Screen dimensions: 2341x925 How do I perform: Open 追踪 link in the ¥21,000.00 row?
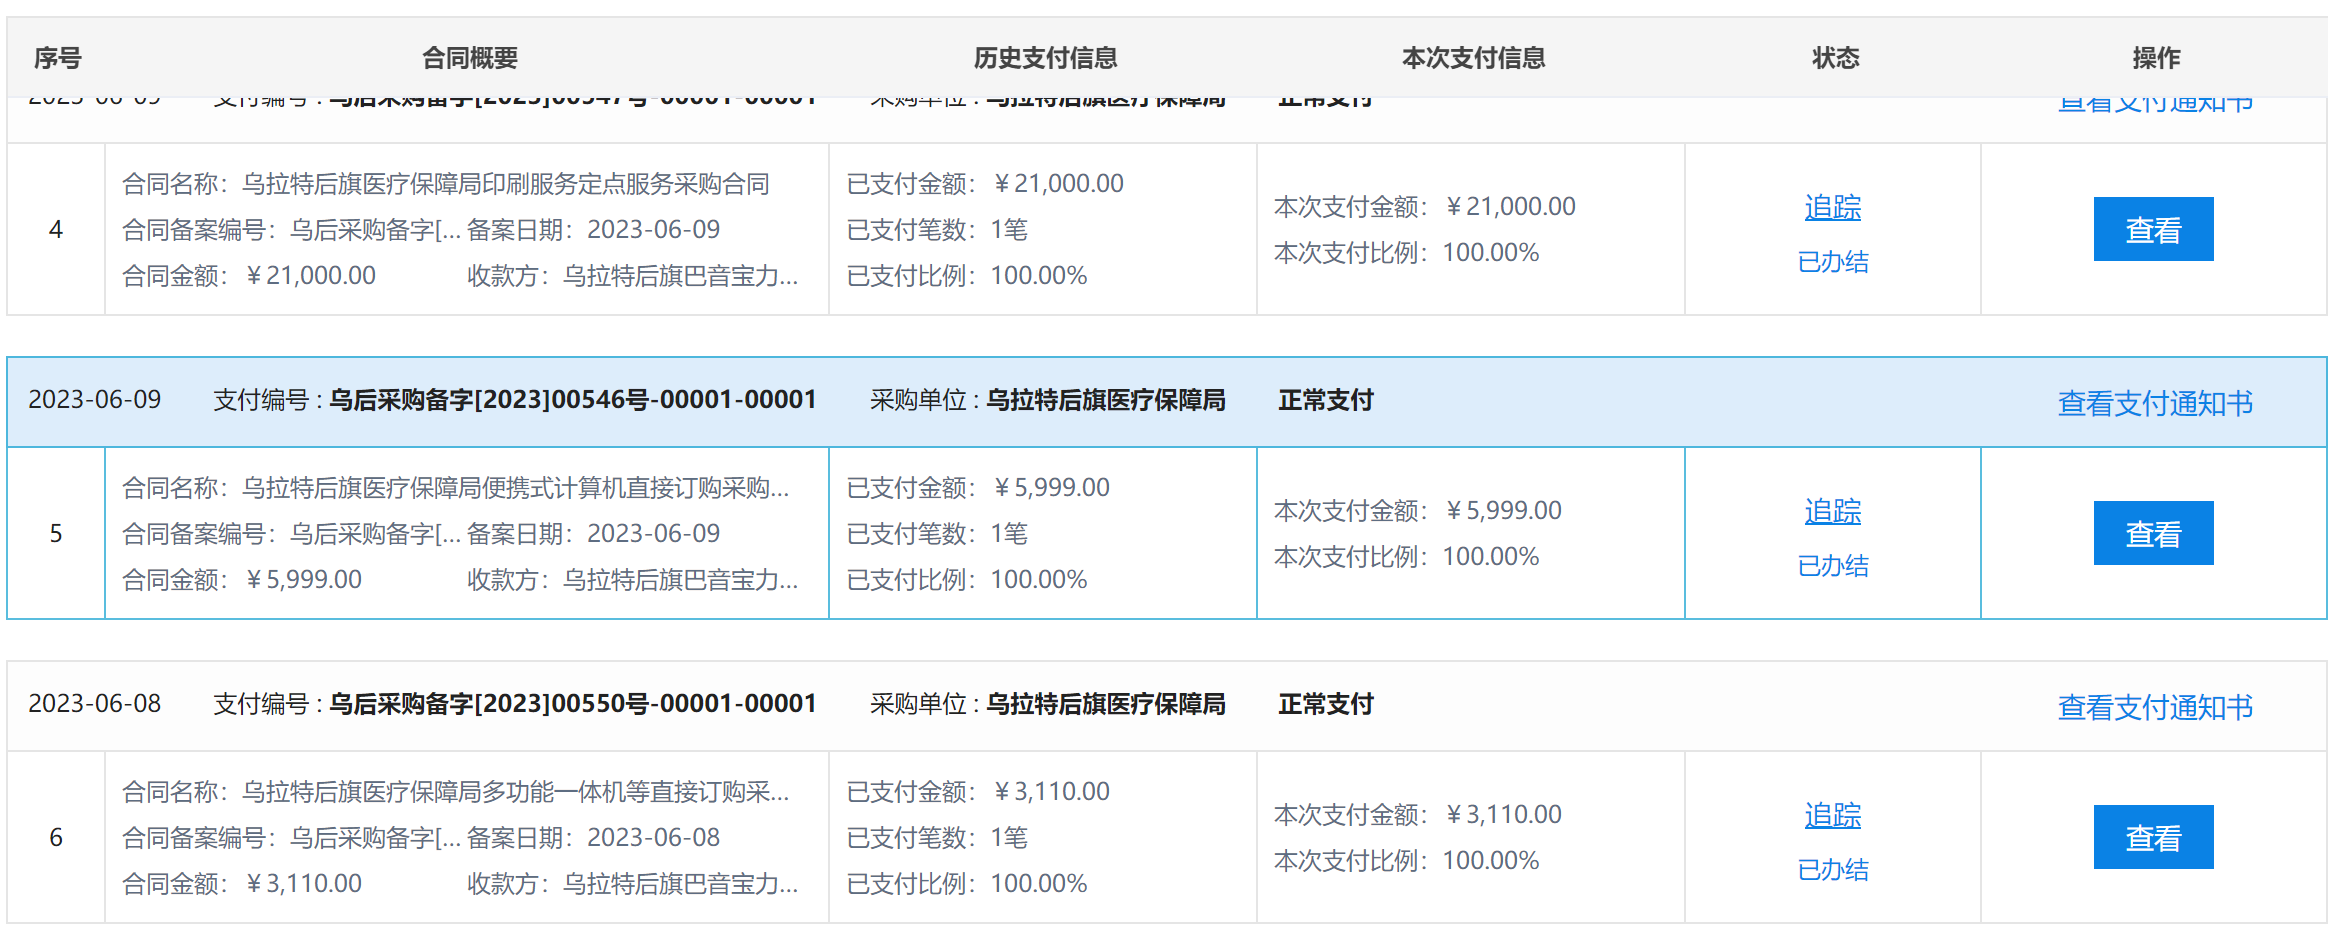(x=1833, y=207)
